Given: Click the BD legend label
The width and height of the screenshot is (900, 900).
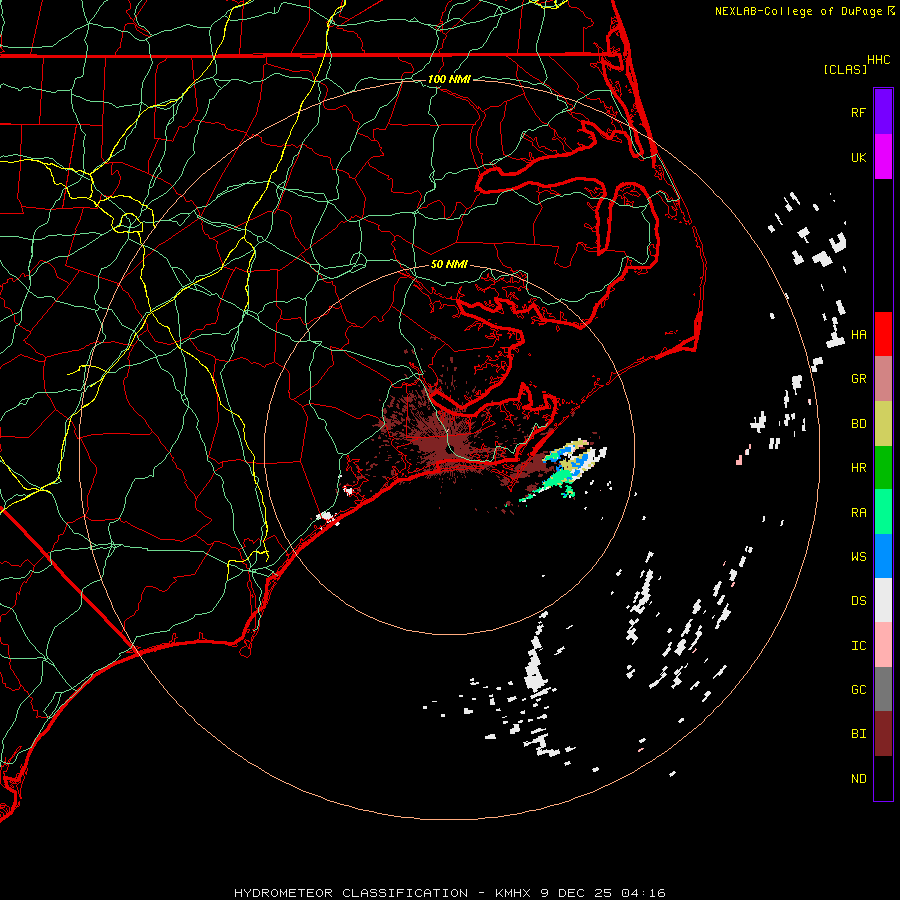Looking at the screenshot, I should (858, 424).
